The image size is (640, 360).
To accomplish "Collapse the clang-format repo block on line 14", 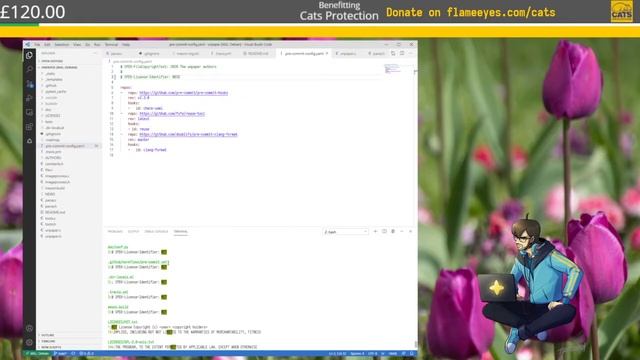I will coord(121,134).
